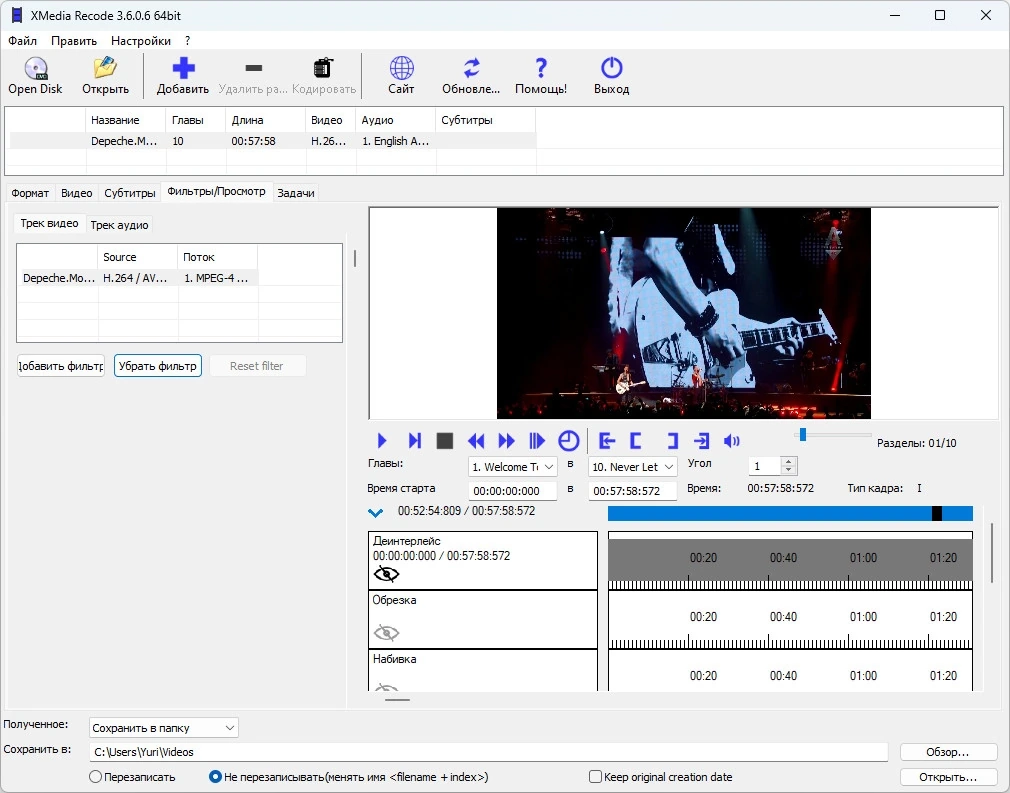Click the Удалить minus icon
The height and width of the screenshot is (793, 1010).
(x=254, y=68)
